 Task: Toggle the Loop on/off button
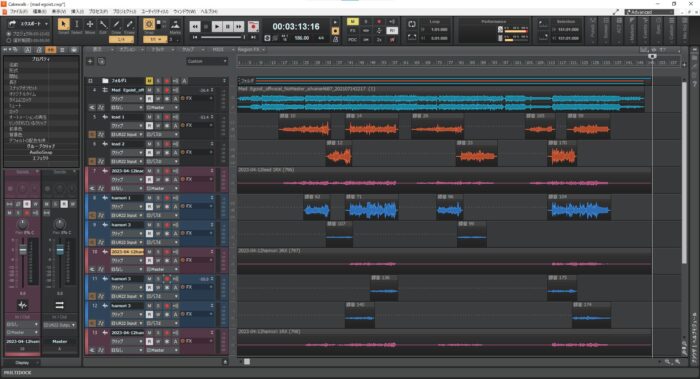click(412, 24)
